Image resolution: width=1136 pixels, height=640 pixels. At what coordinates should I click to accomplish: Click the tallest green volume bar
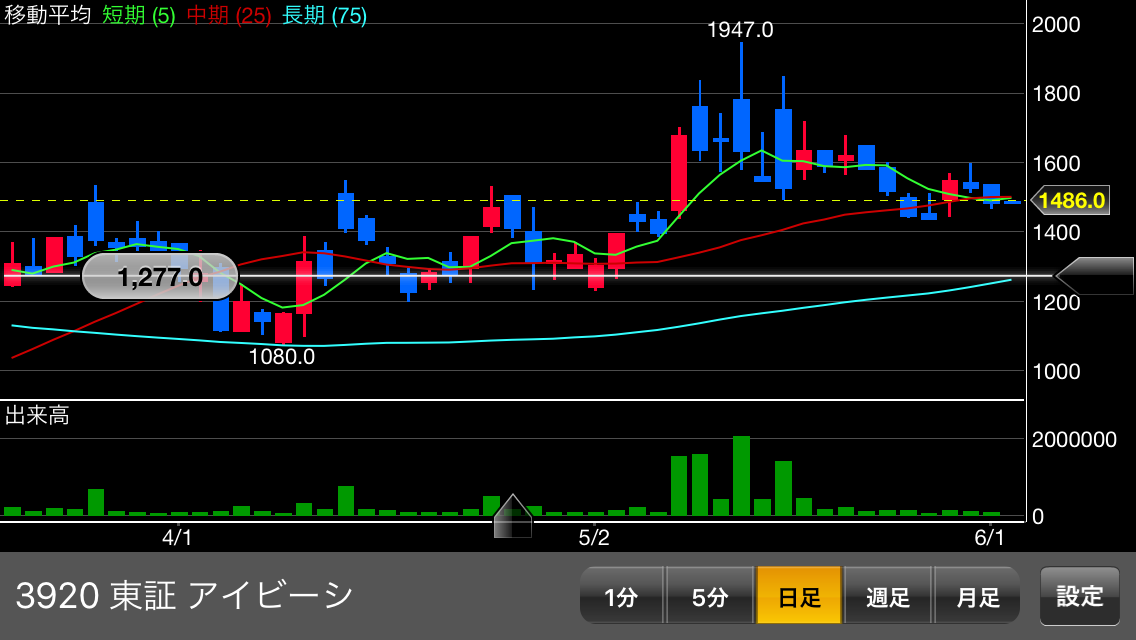click(741, 475)
